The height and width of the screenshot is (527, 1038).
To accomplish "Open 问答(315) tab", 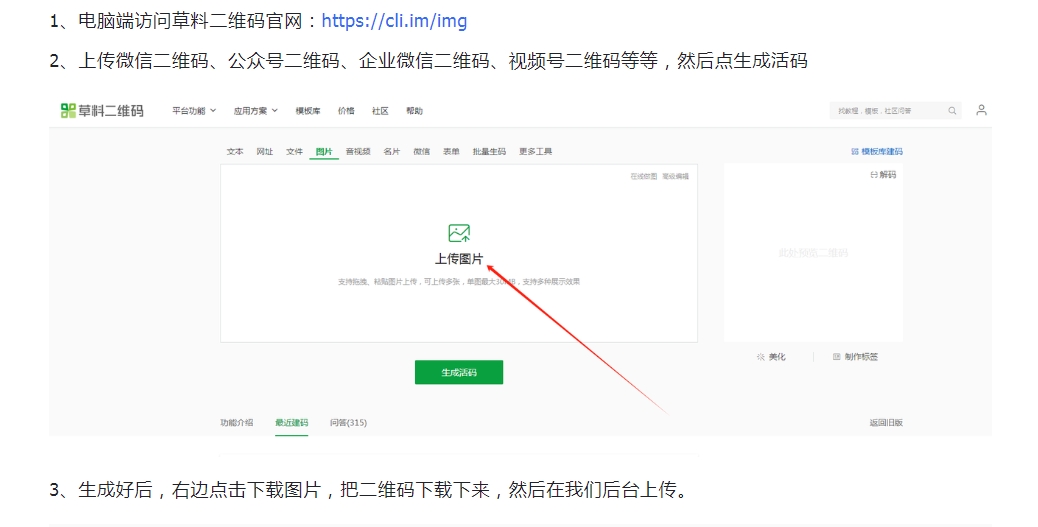I will tap(348, 423).
